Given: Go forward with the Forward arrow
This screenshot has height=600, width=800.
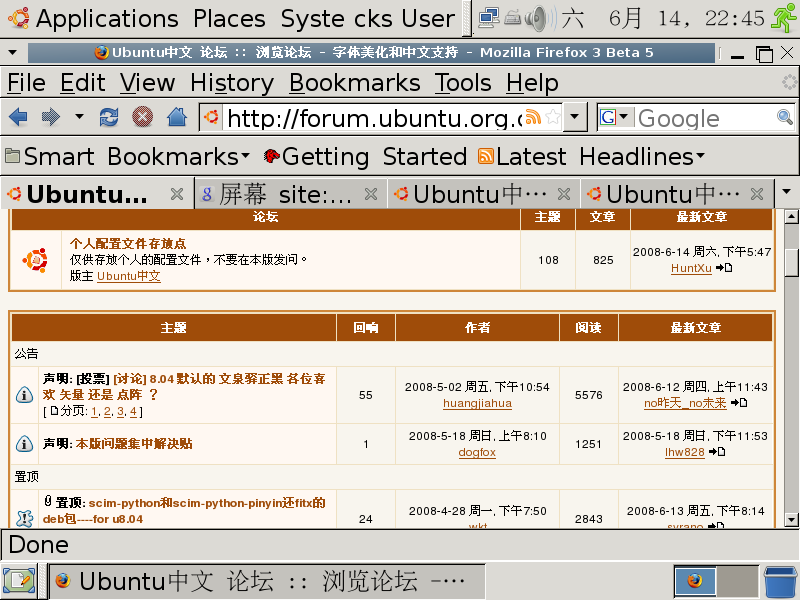Looking at the screenshot, I should [x=51, y=117].
